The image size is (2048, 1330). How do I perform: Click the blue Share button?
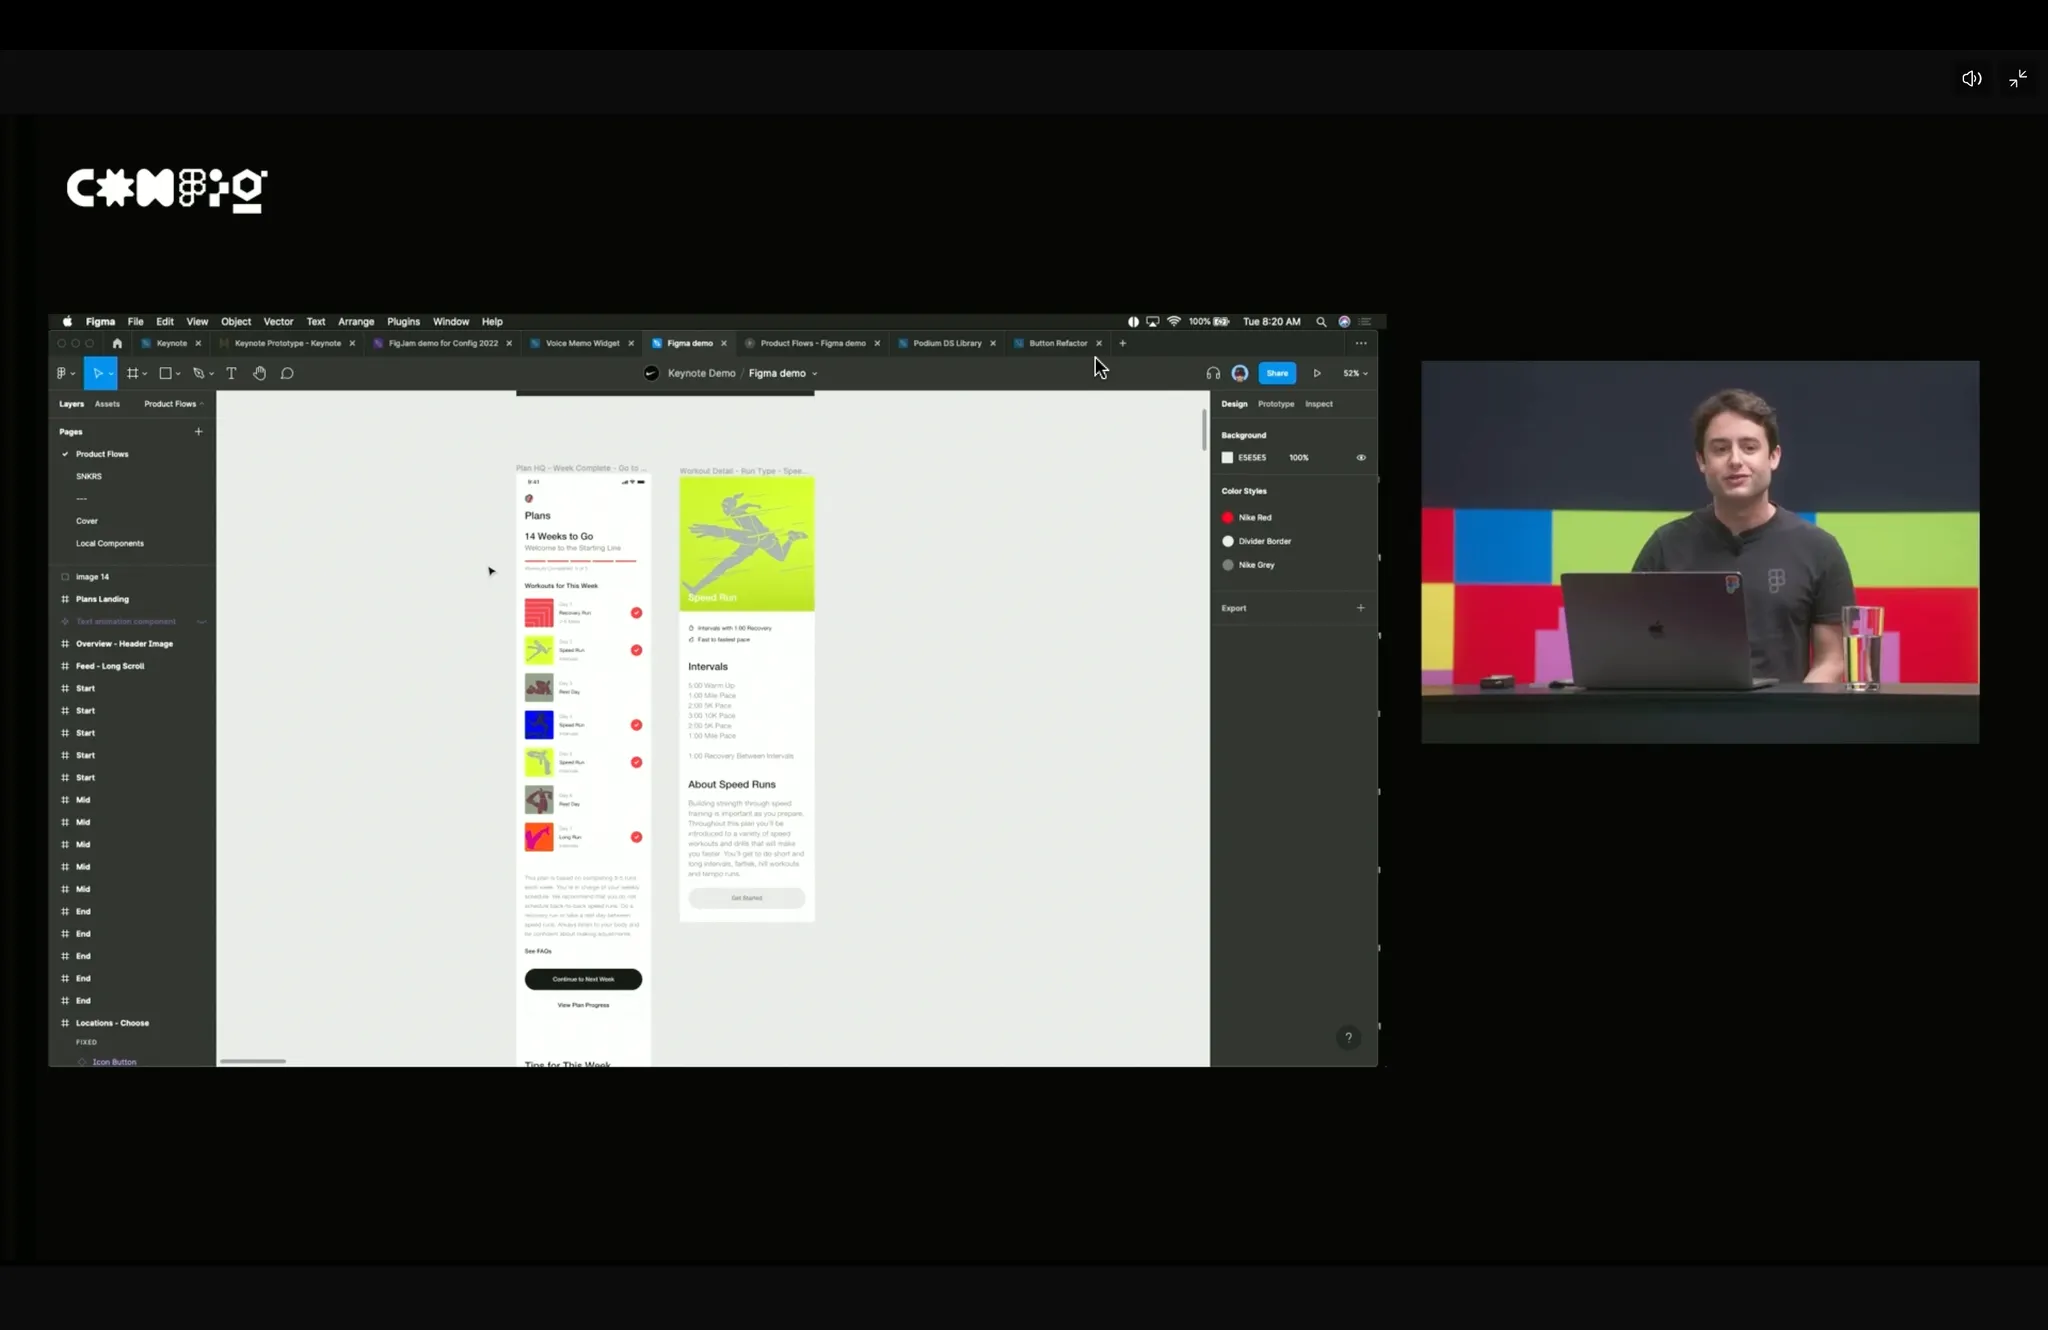[1277, 373]
